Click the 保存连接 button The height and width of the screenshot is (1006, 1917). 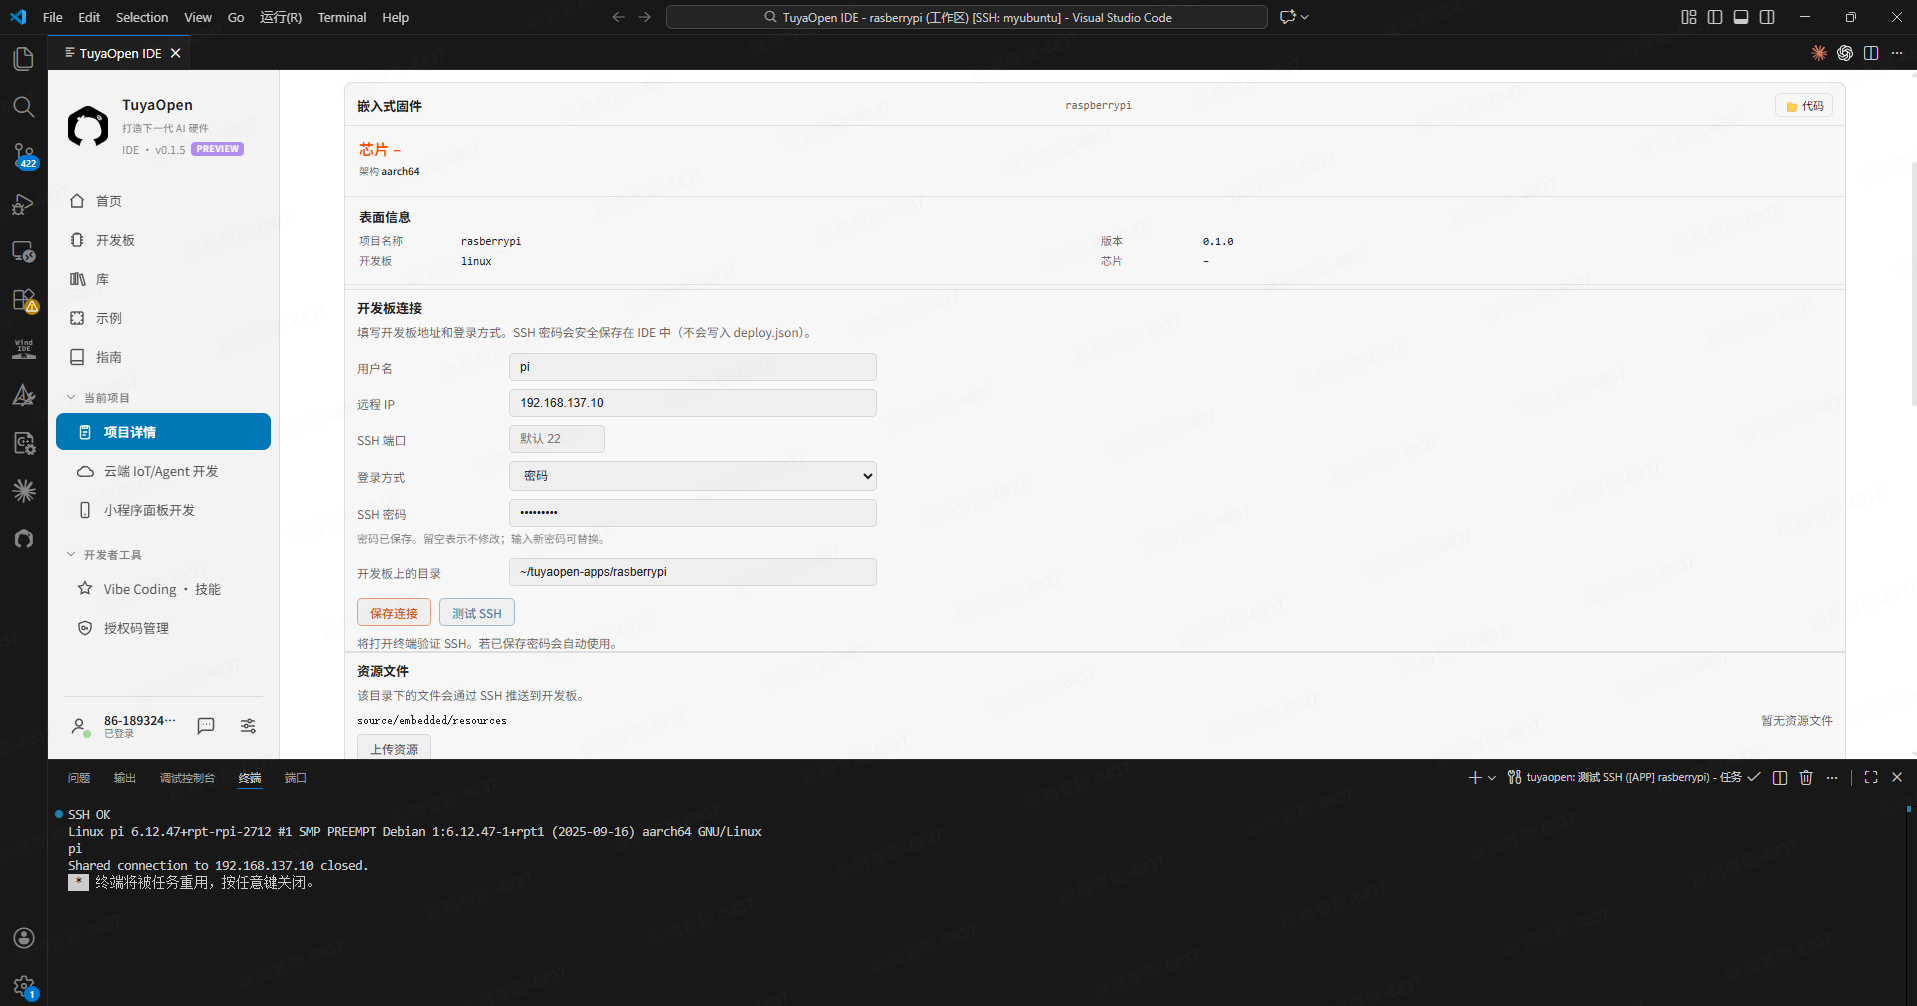[x=394, y=613]
